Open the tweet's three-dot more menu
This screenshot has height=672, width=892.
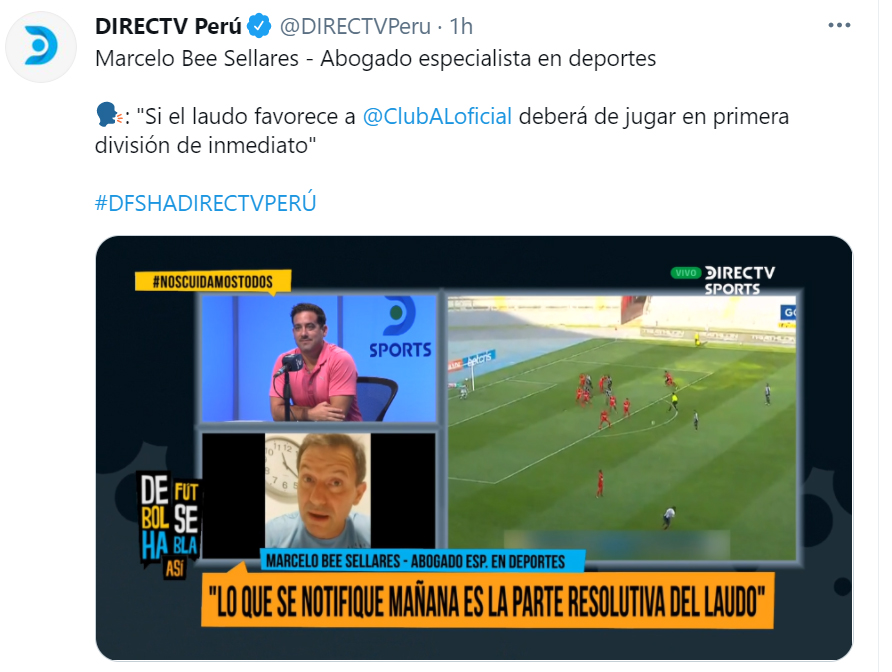(x=839, y=26)
